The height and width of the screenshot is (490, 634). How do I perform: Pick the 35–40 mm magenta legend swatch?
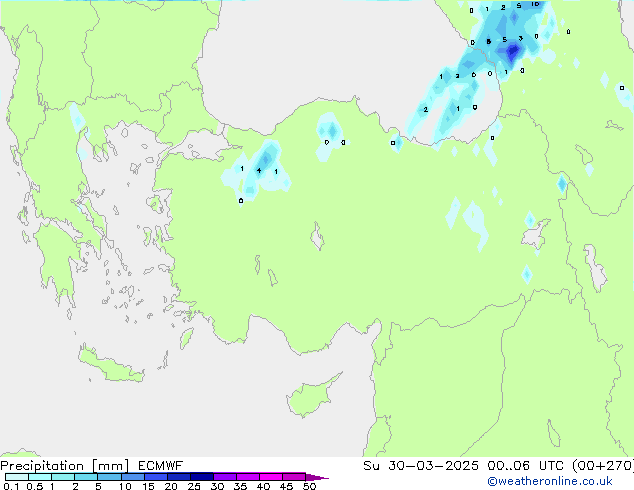(247, 477)
